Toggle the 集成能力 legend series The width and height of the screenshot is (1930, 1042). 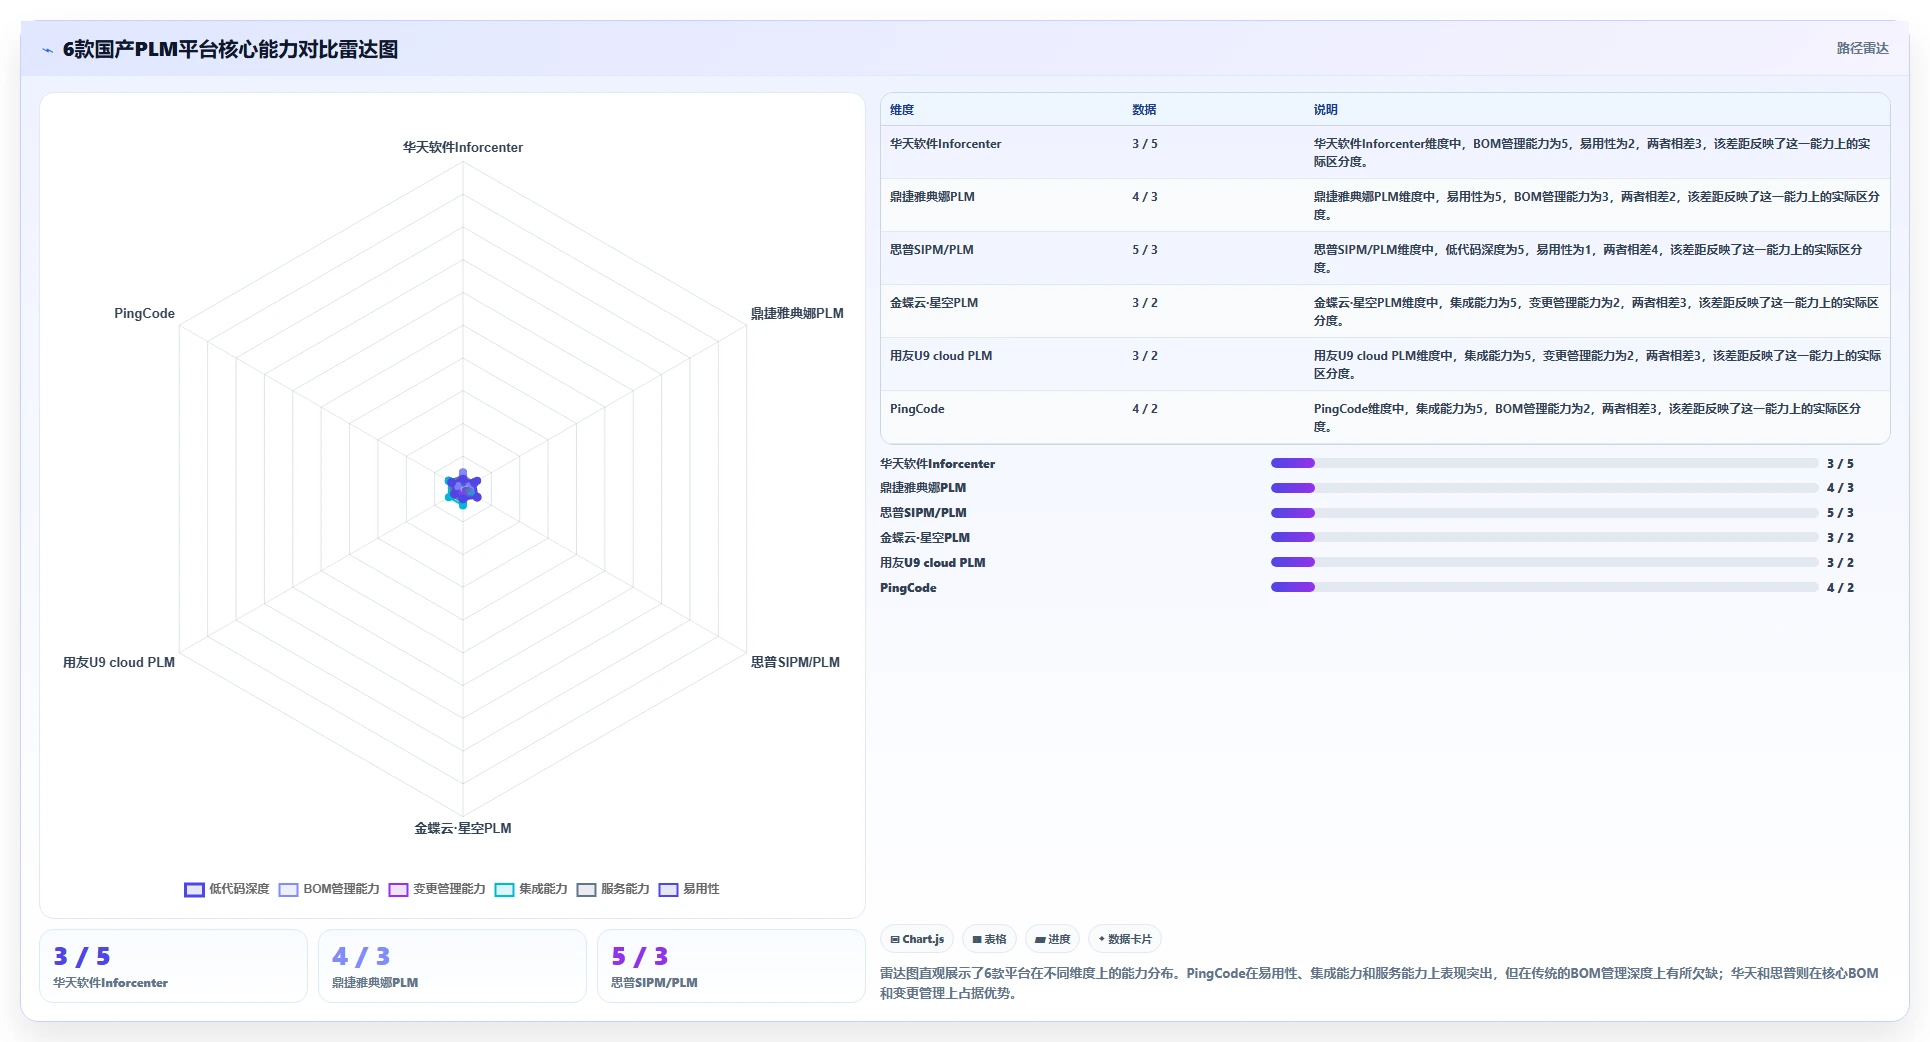531,889
